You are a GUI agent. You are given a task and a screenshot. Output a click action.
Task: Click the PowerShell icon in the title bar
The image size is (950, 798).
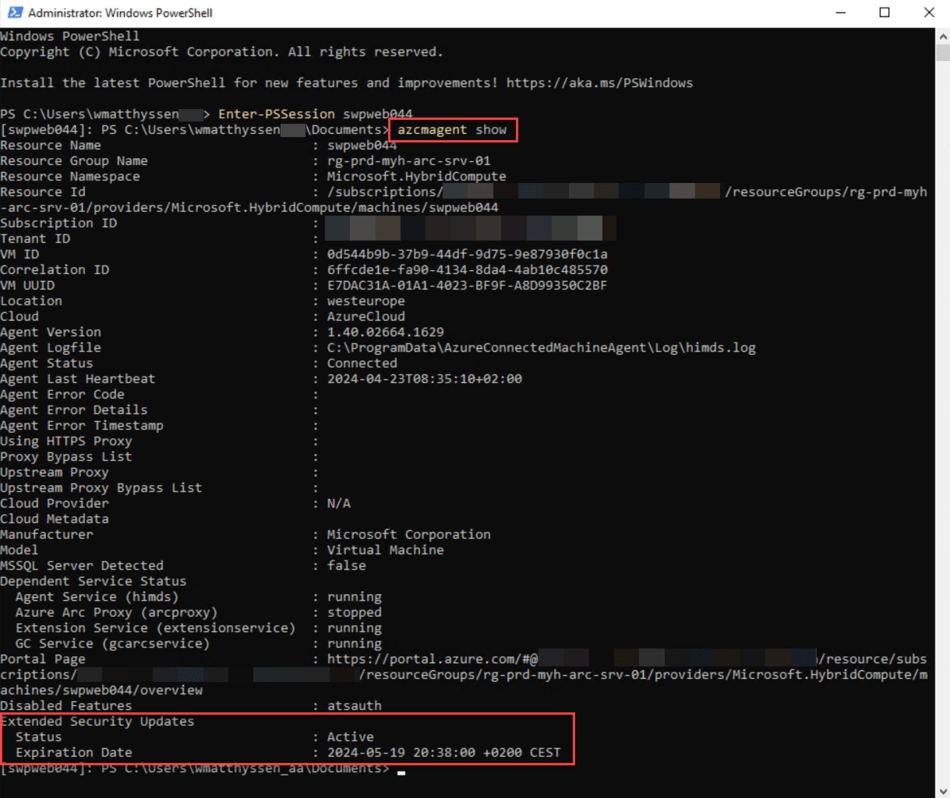point(14,12)
